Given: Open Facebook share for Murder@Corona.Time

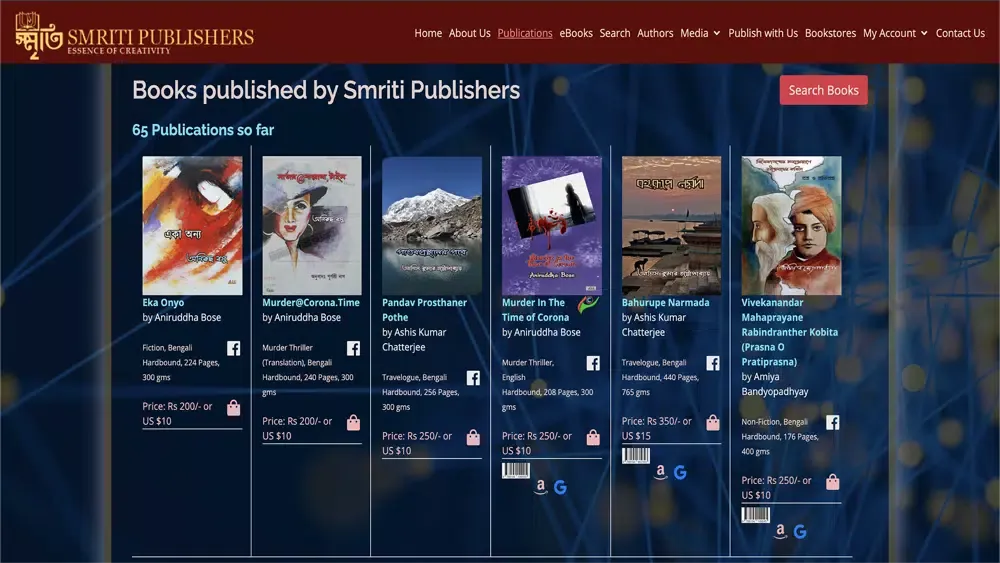Looking at the screenshot, I should pos(353,348).
